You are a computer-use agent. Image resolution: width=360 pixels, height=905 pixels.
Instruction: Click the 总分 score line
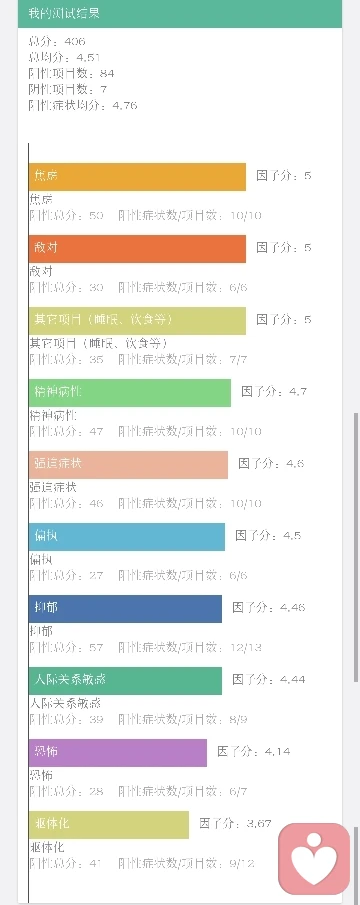click(57, 41)
